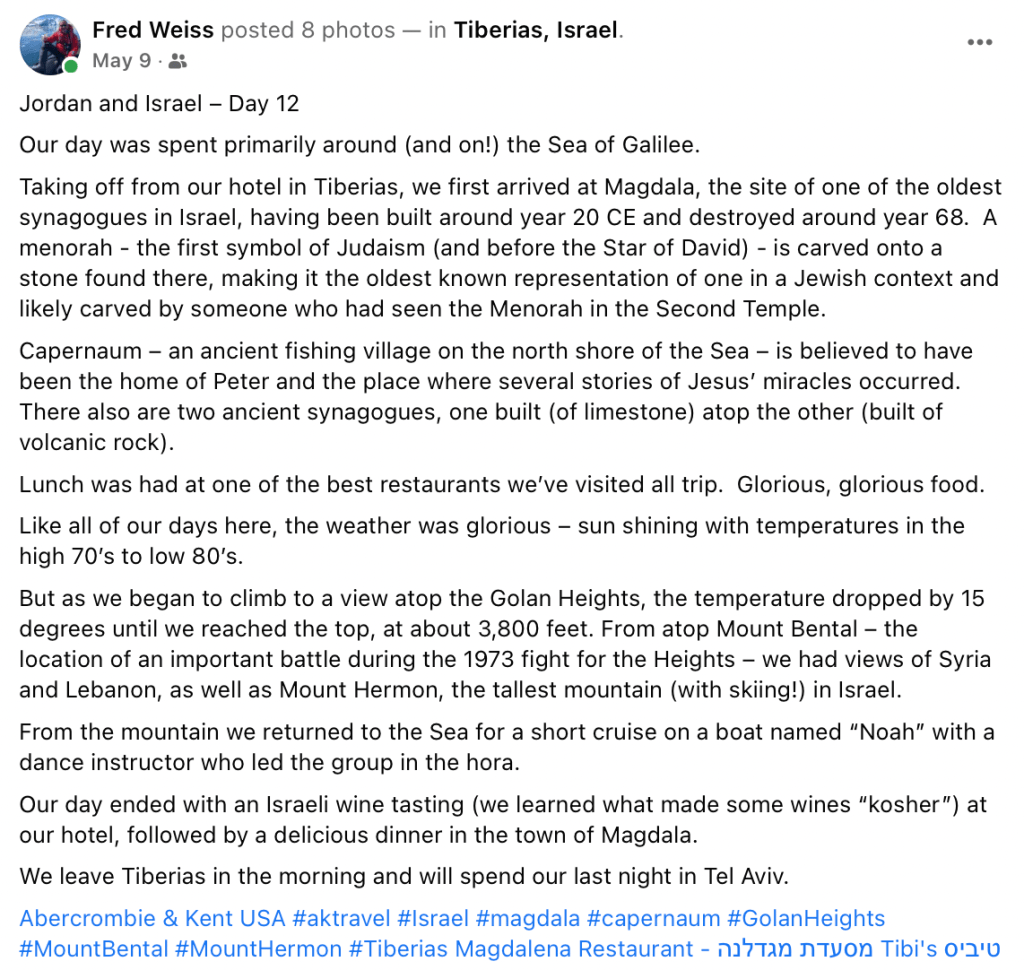1024x970 pixels.
Task: Open the May 9 timestamp link
Action: (121, 61)
